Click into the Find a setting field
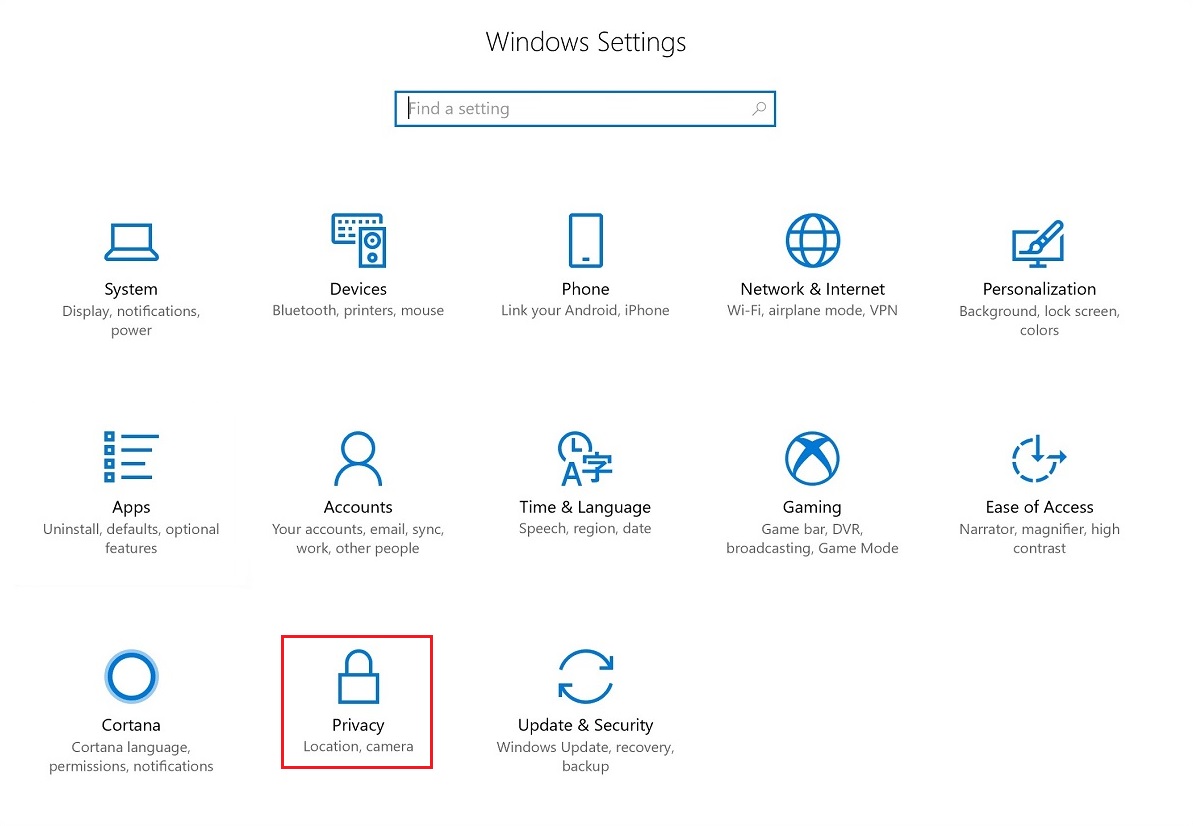The height and width of the screenshot is (826, 1193). pos(585,109)
